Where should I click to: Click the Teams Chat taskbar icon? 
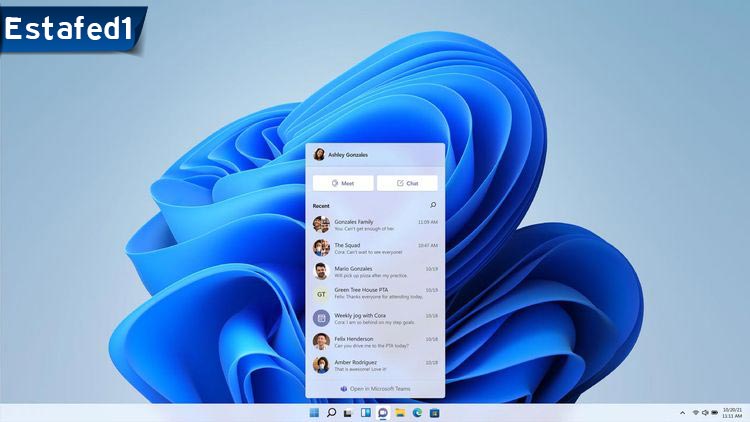382,413
